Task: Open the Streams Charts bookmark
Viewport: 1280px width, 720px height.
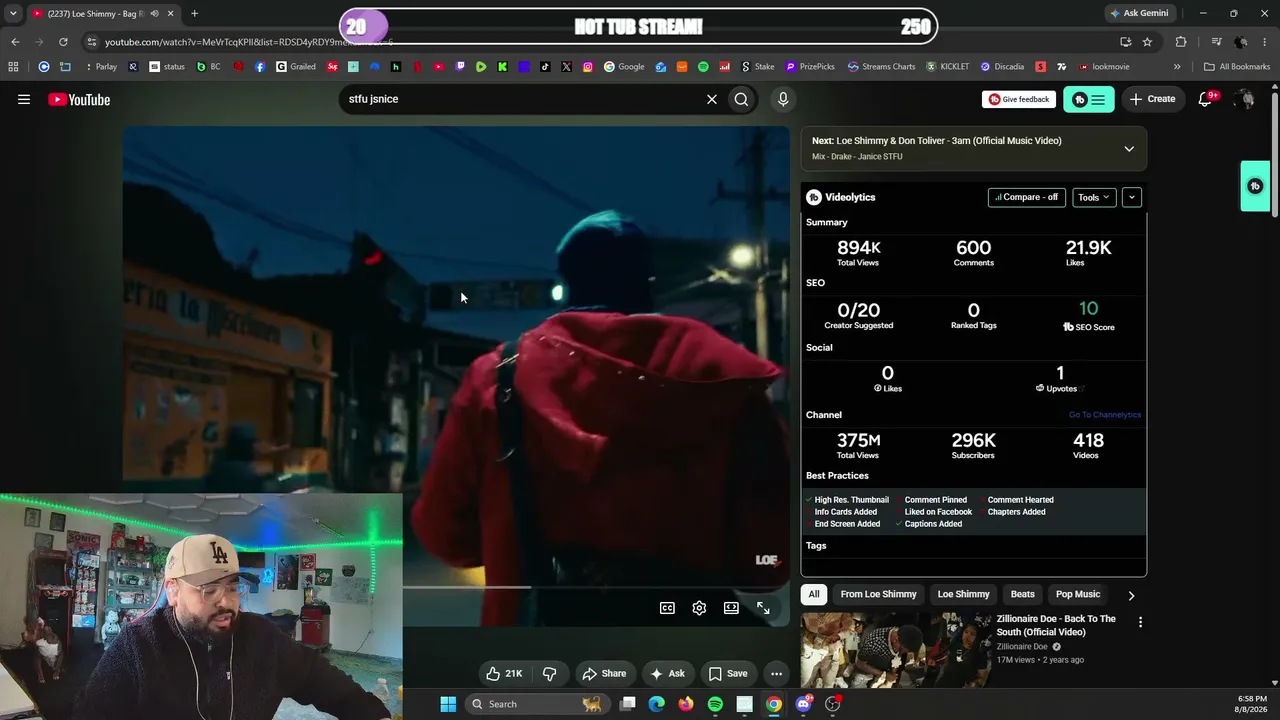Action: click(881, 67)
